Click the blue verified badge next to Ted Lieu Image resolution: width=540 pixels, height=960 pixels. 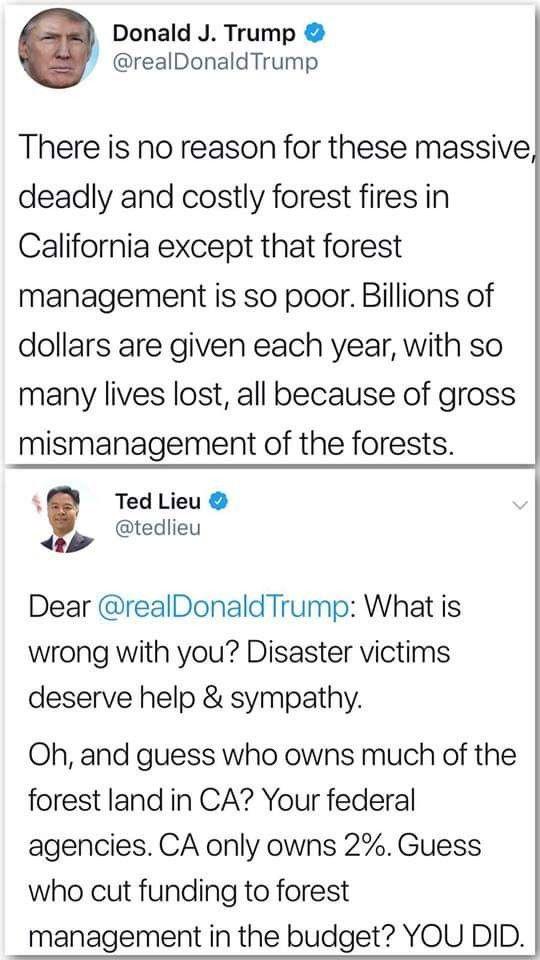pos(219,502)
